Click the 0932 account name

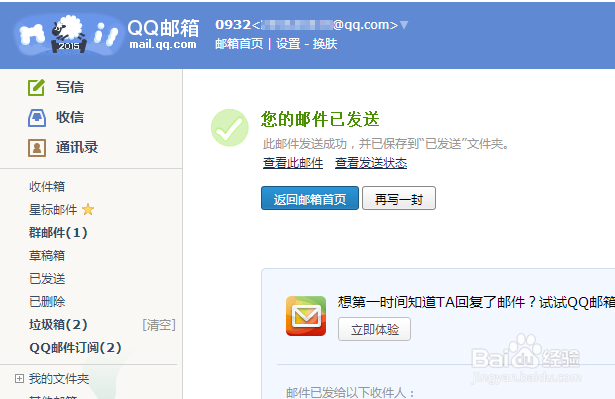233,25
